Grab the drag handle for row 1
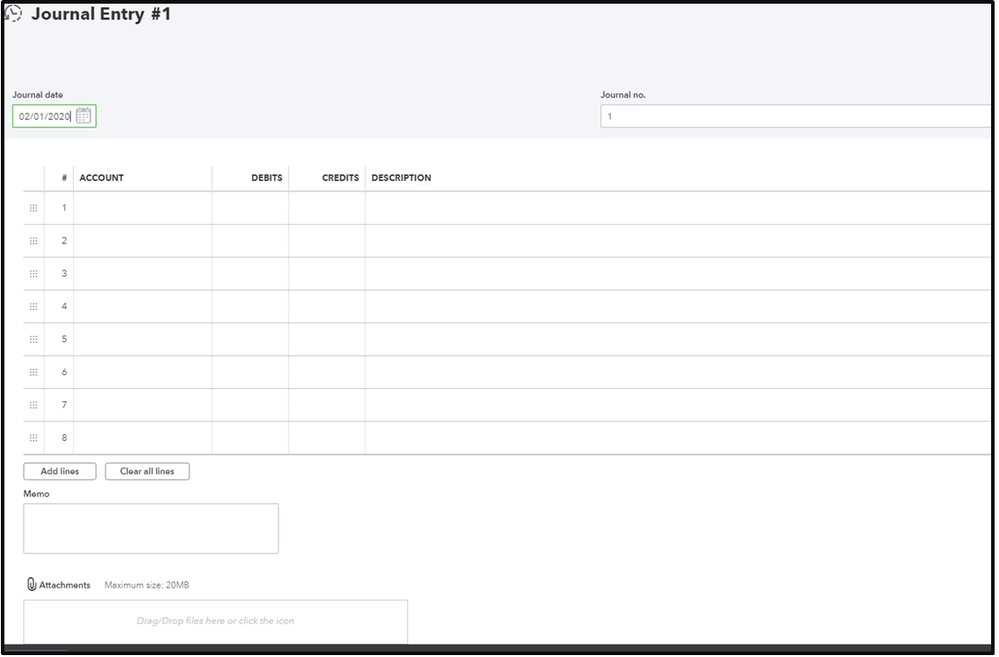The height and width of the screenshot is (657, 999). 34,208
